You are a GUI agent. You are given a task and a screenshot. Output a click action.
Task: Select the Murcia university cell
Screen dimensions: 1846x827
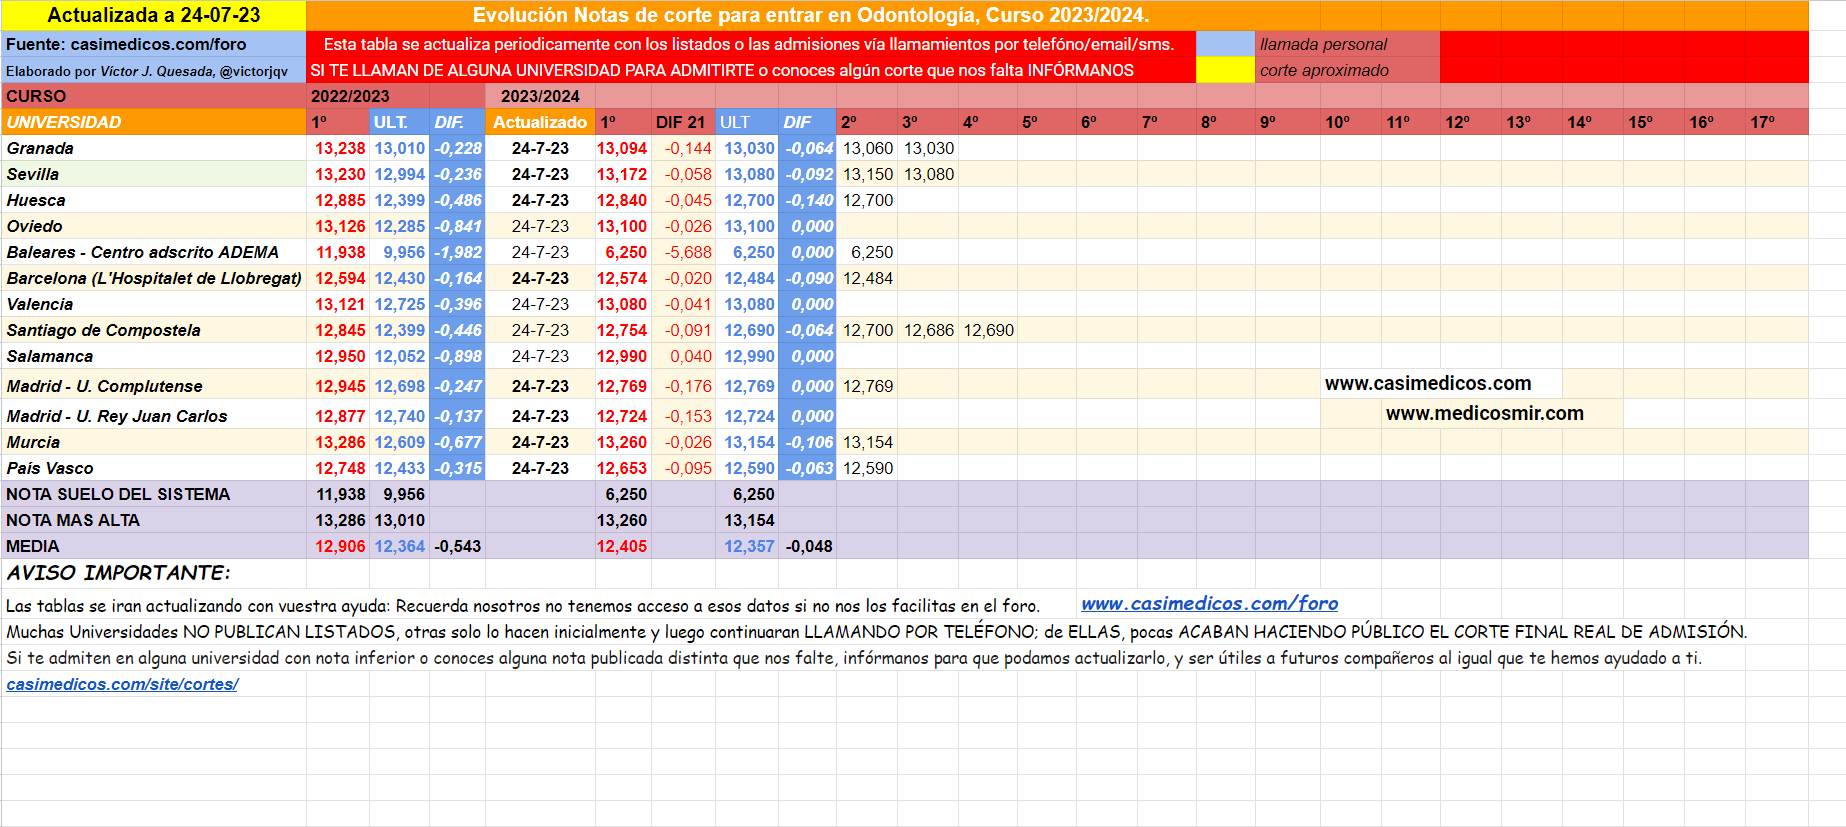[x=154, y=442]
